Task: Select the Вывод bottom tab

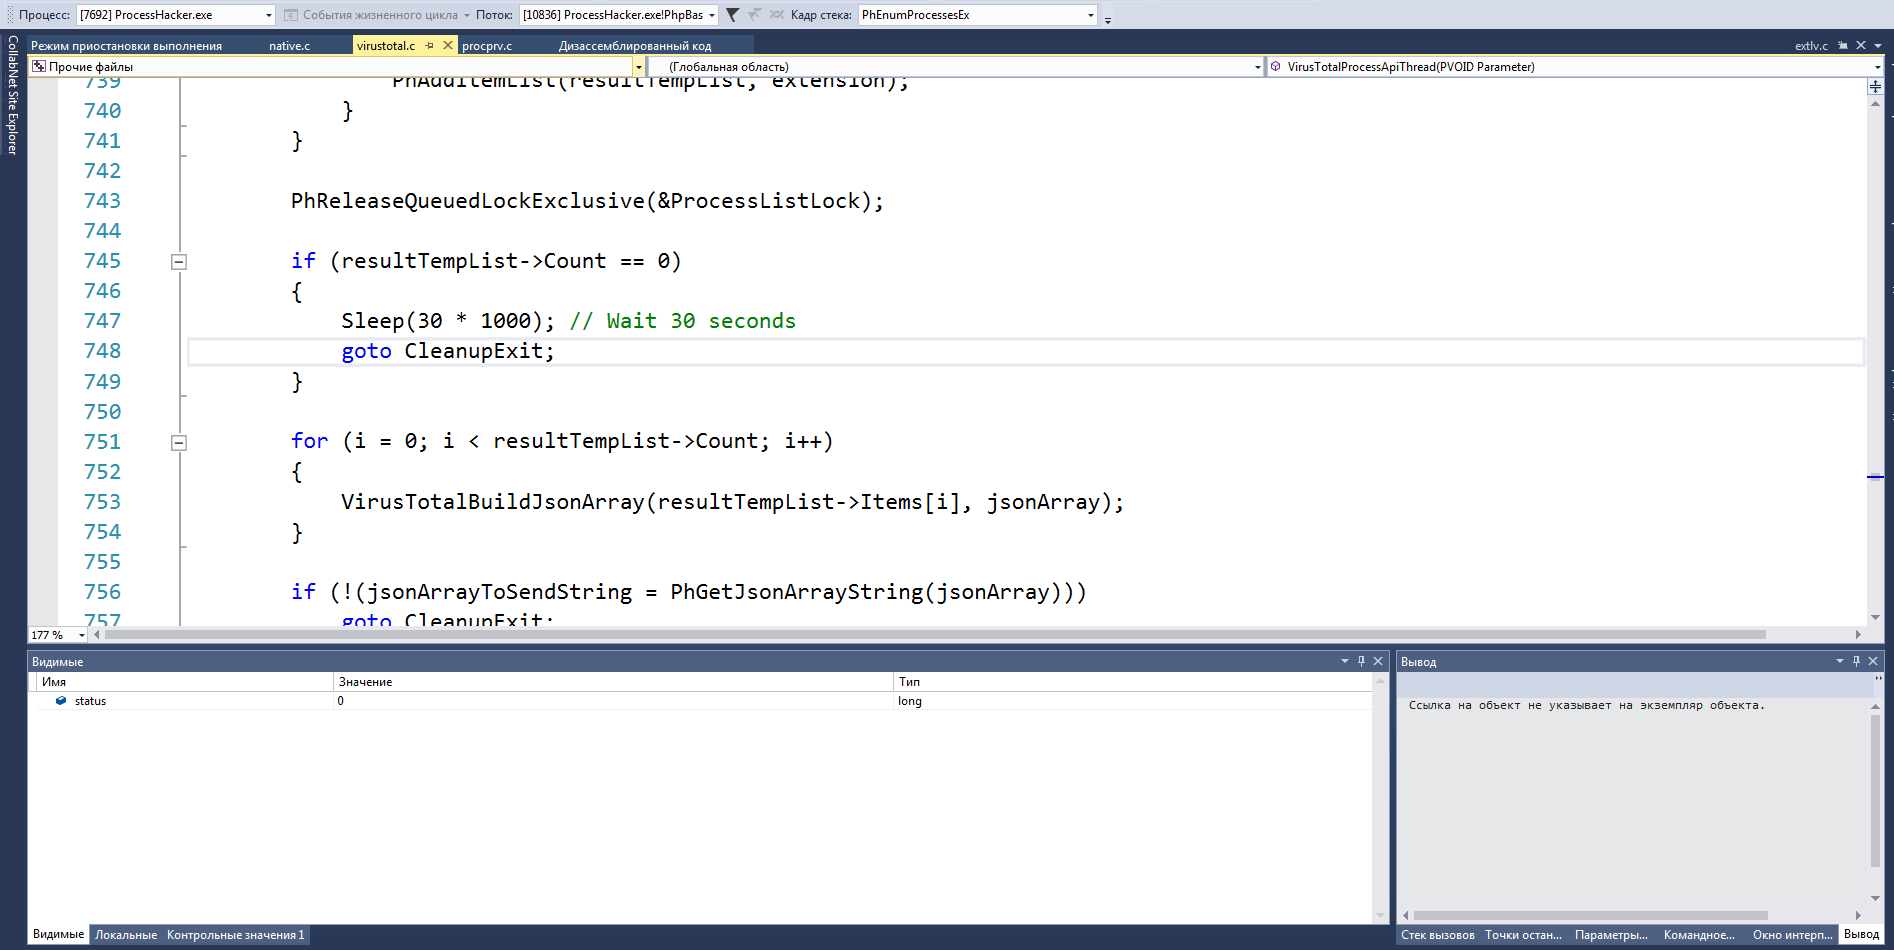Action: pos(1861,935)
